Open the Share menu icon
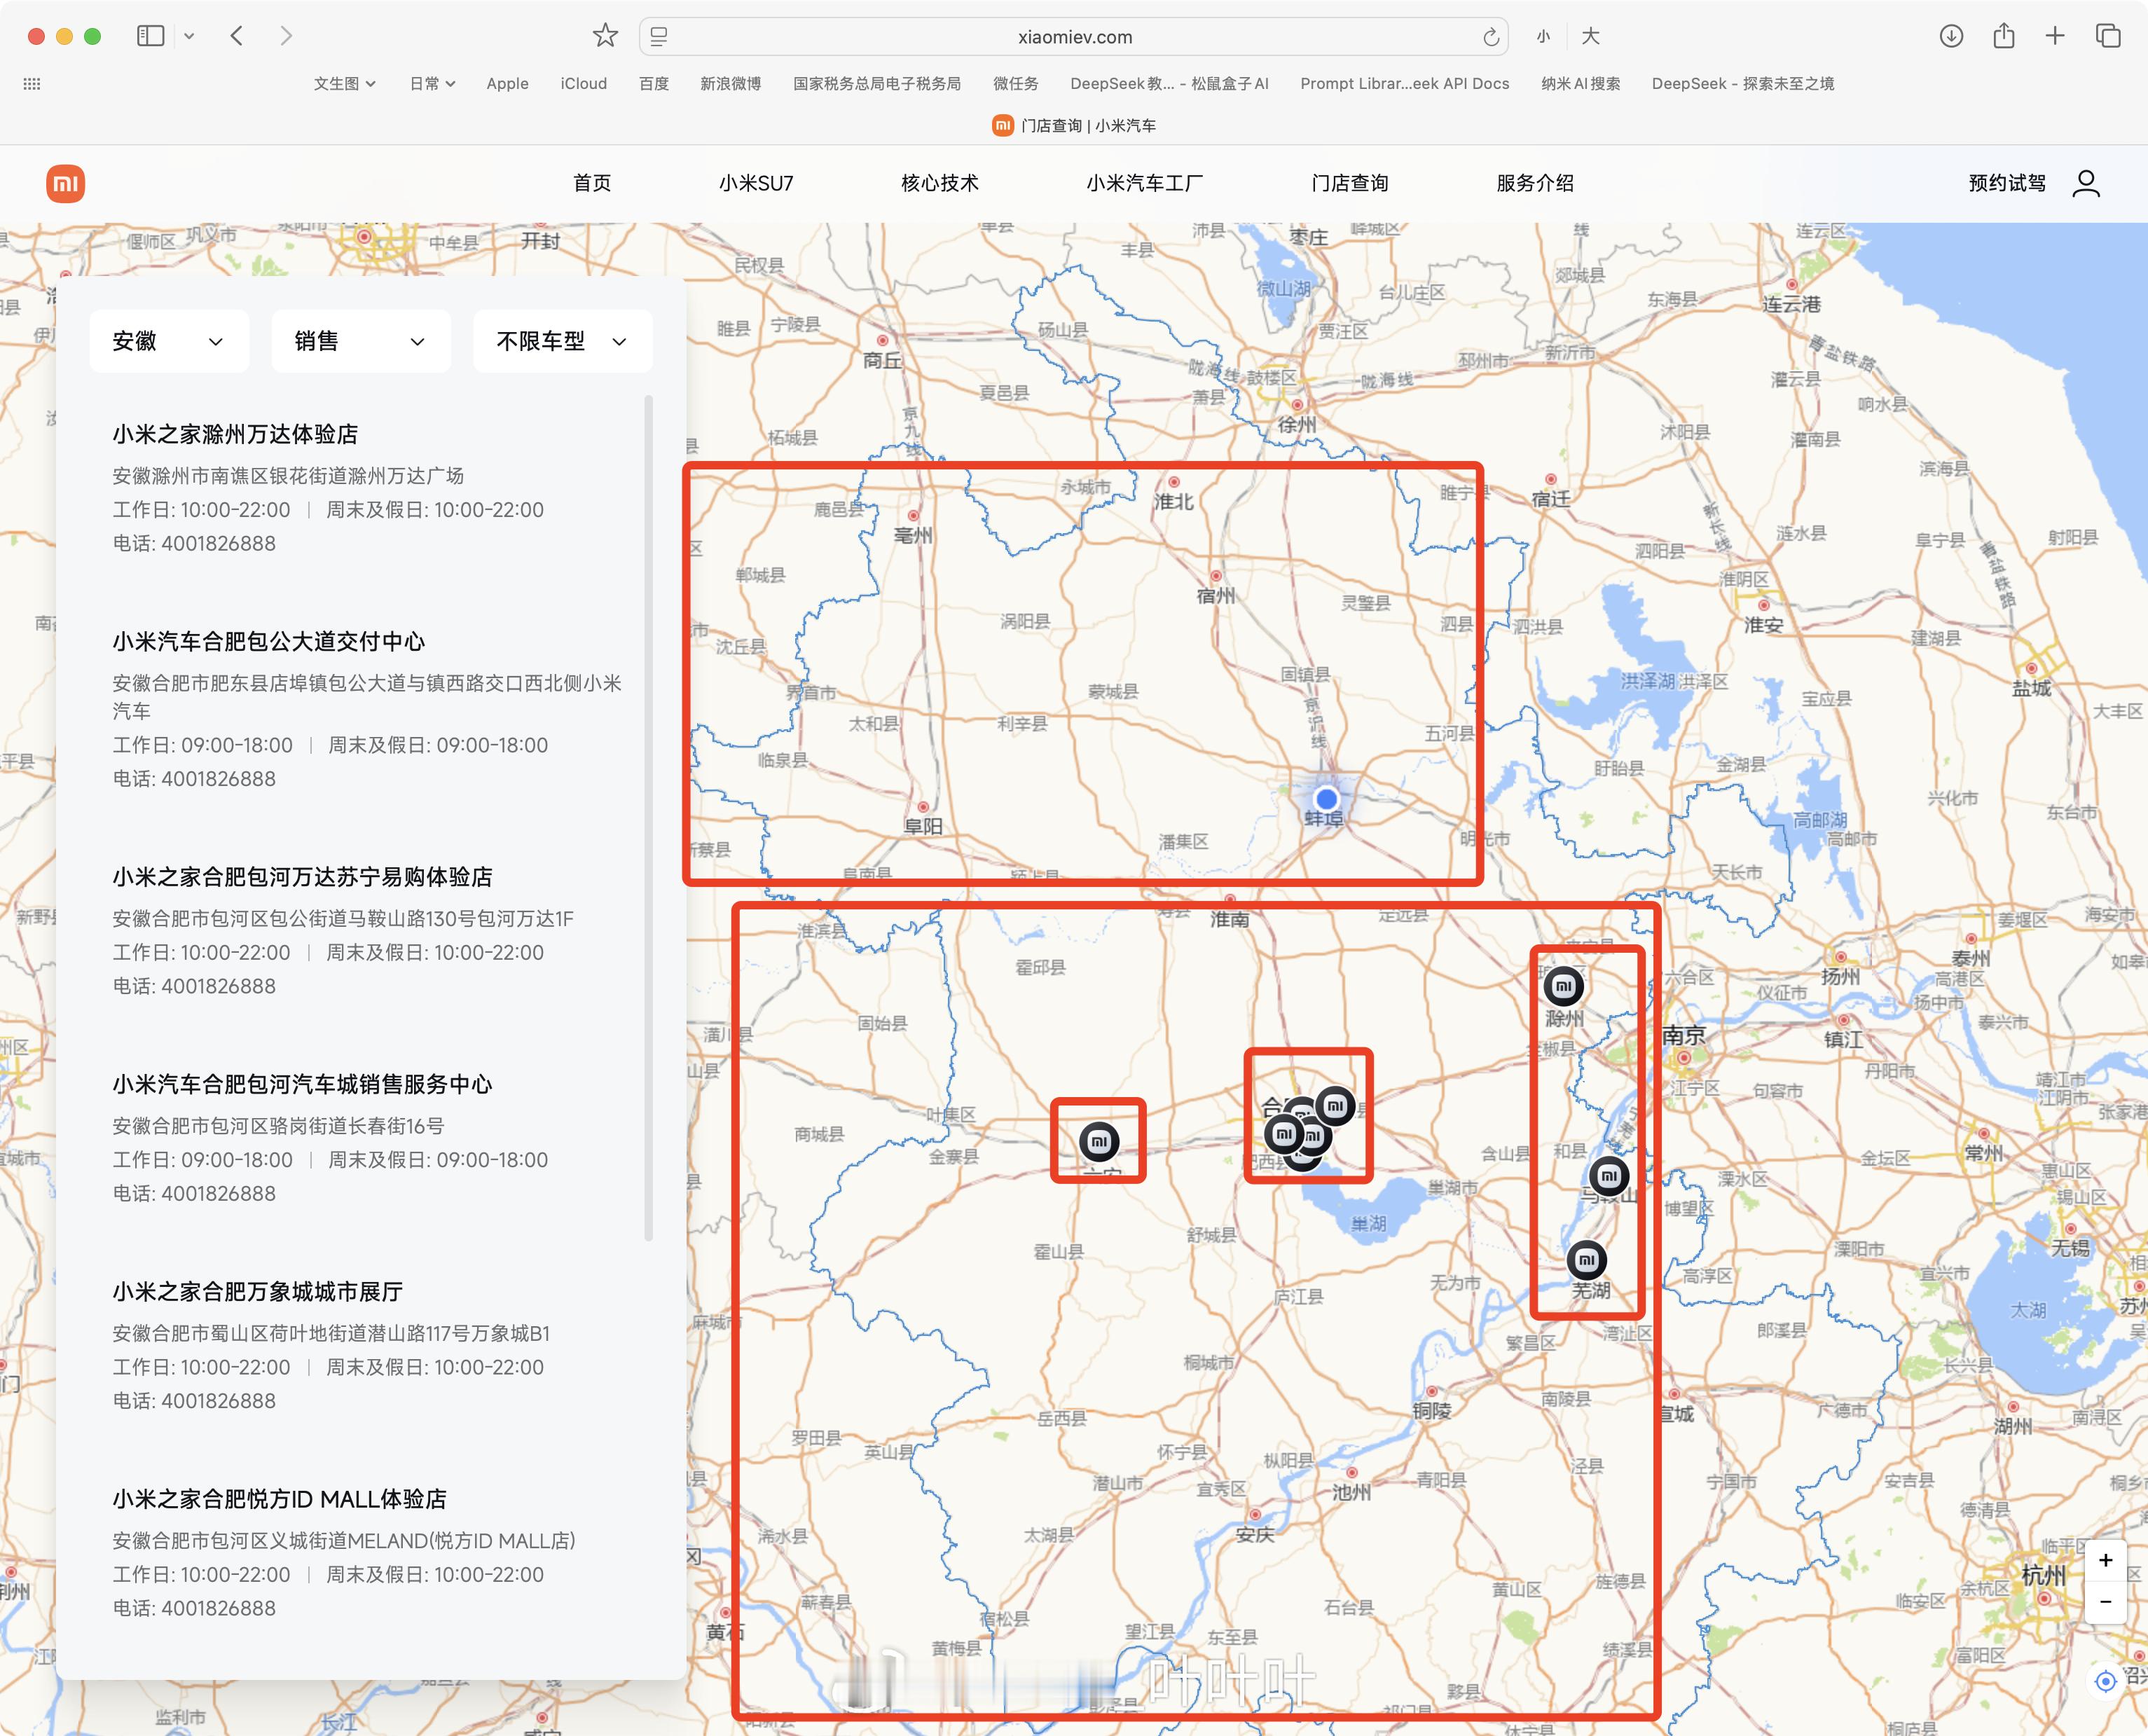The width and height of the screenshot is (2148, 1736). (x=2003, y=36)
